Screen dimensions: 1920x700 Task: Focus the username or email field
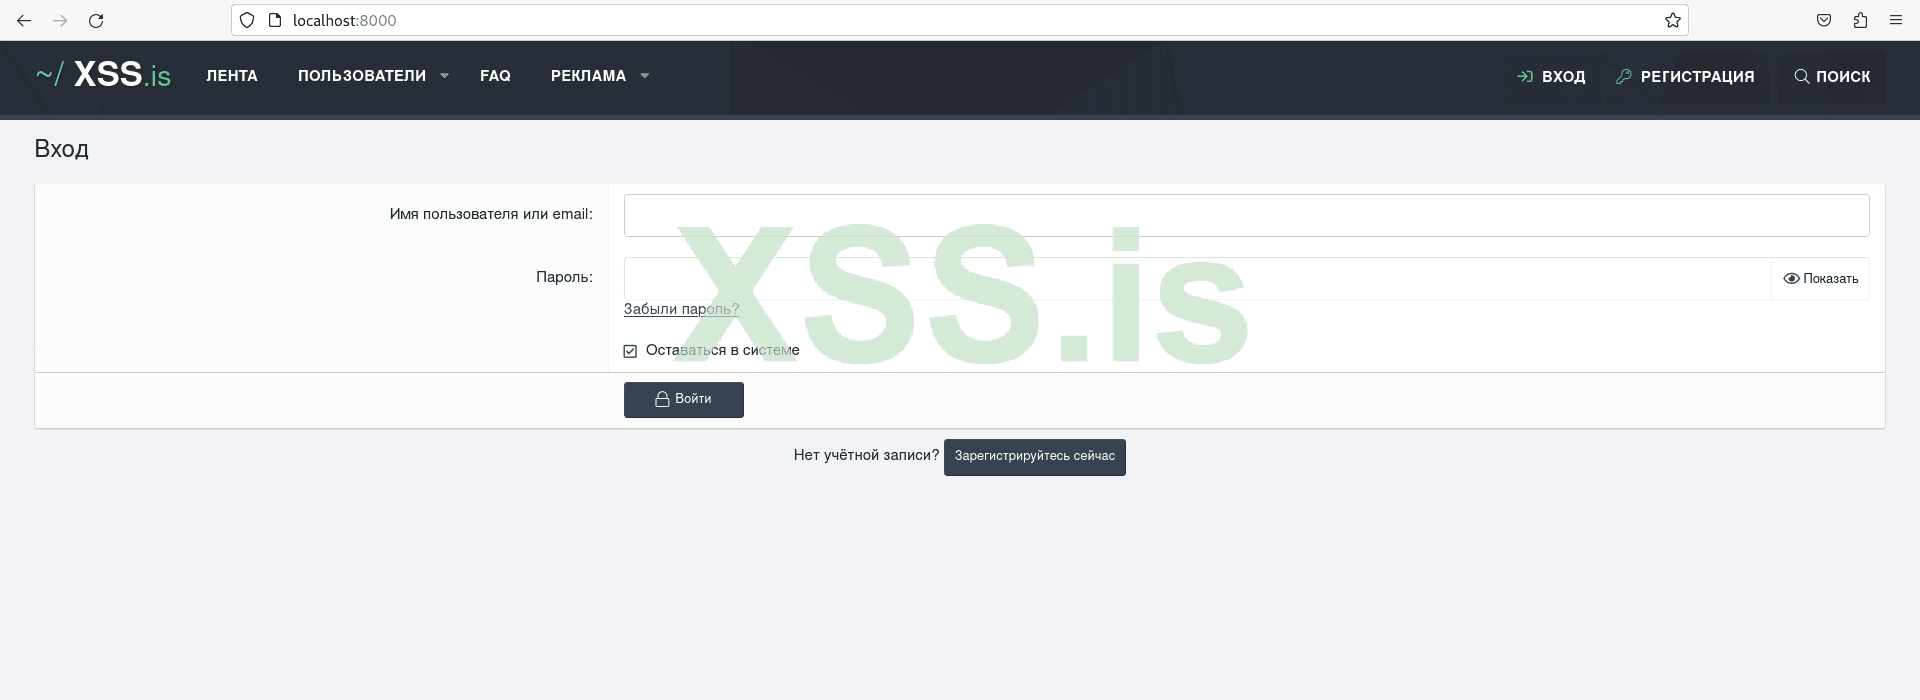pyautogui.click(x=1246, y=215)
